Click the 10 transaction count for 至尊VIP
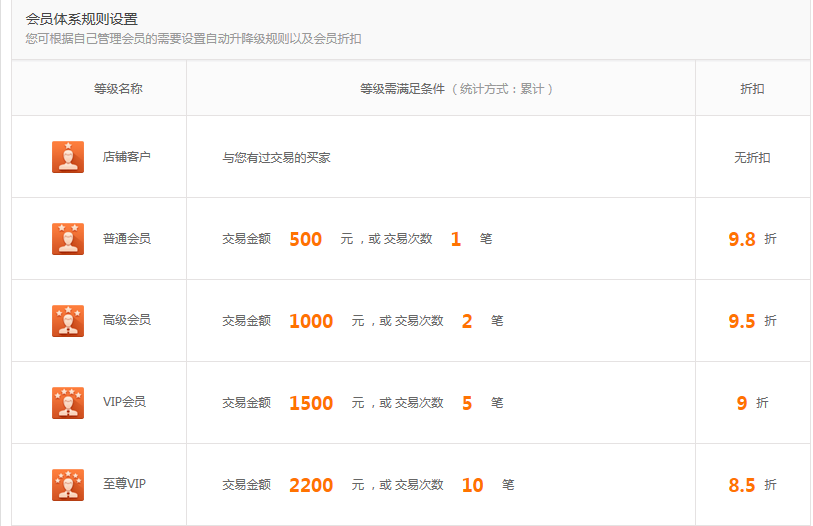The width and height of the screenshot is (813, 526). [472, 485]
